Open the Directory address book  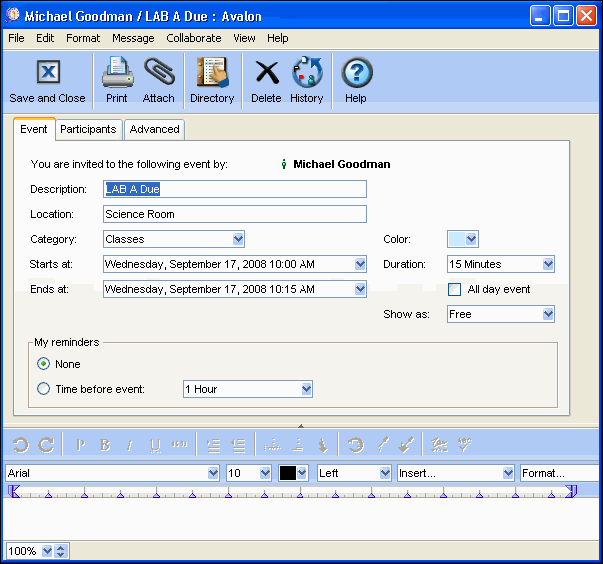coord(212,73)
